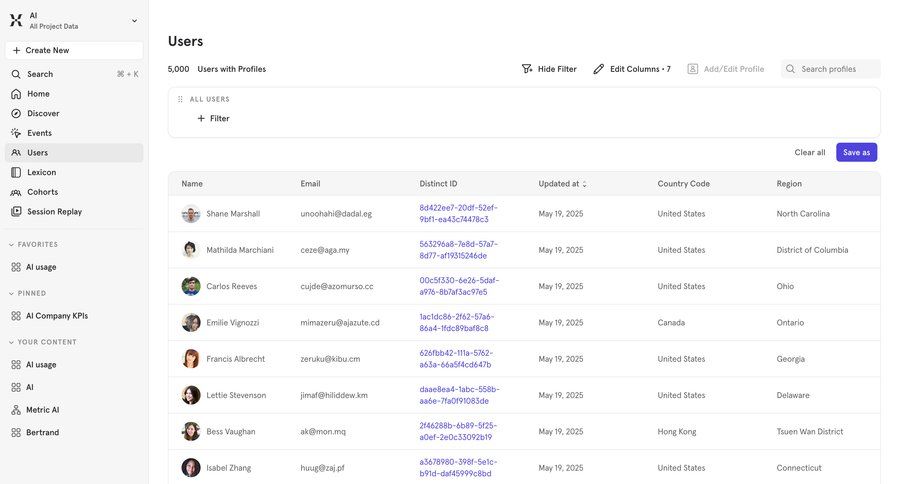This screenshot has height=484, width=900.
Task: Click the Region column header
Action: [789, 184]
